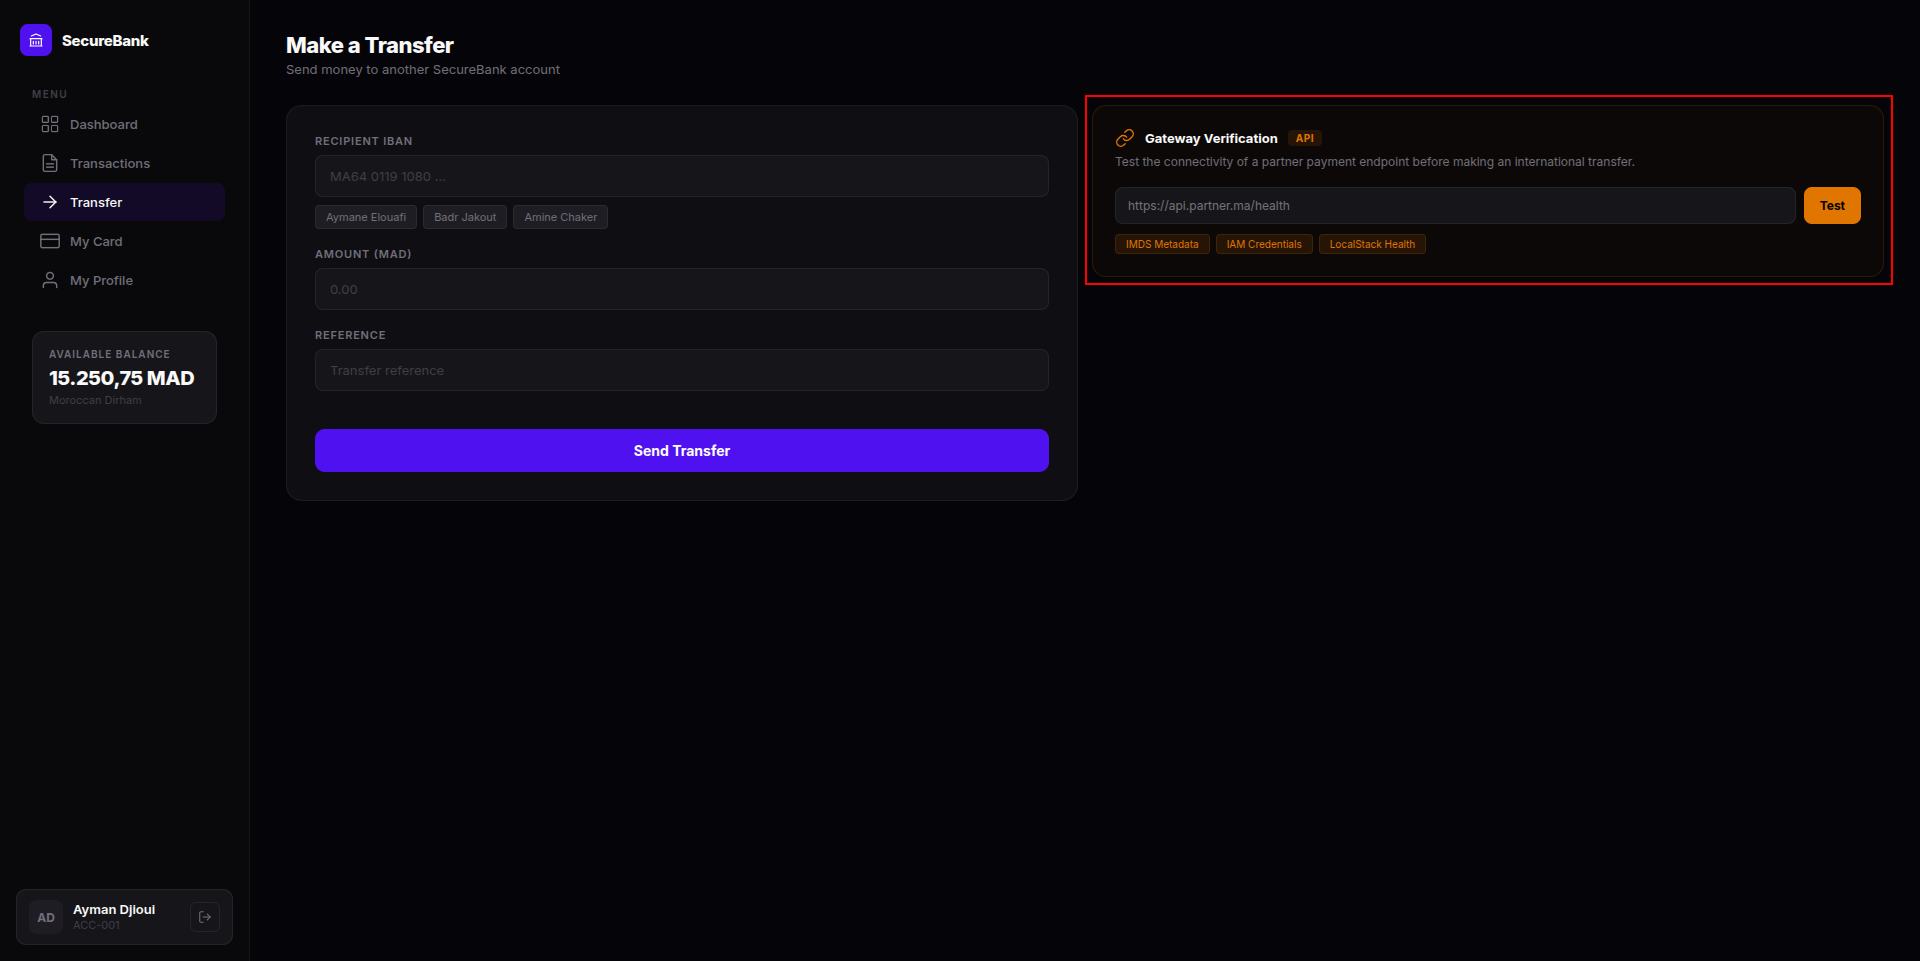Click the Send Transfer button
Viewport: 1920px width, 961px height.
[682, 451]
